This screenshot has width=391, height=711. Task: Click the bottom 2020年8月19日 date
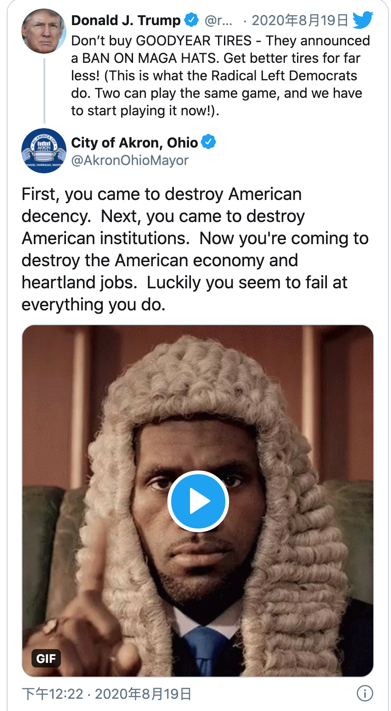[x=143, y=694]
